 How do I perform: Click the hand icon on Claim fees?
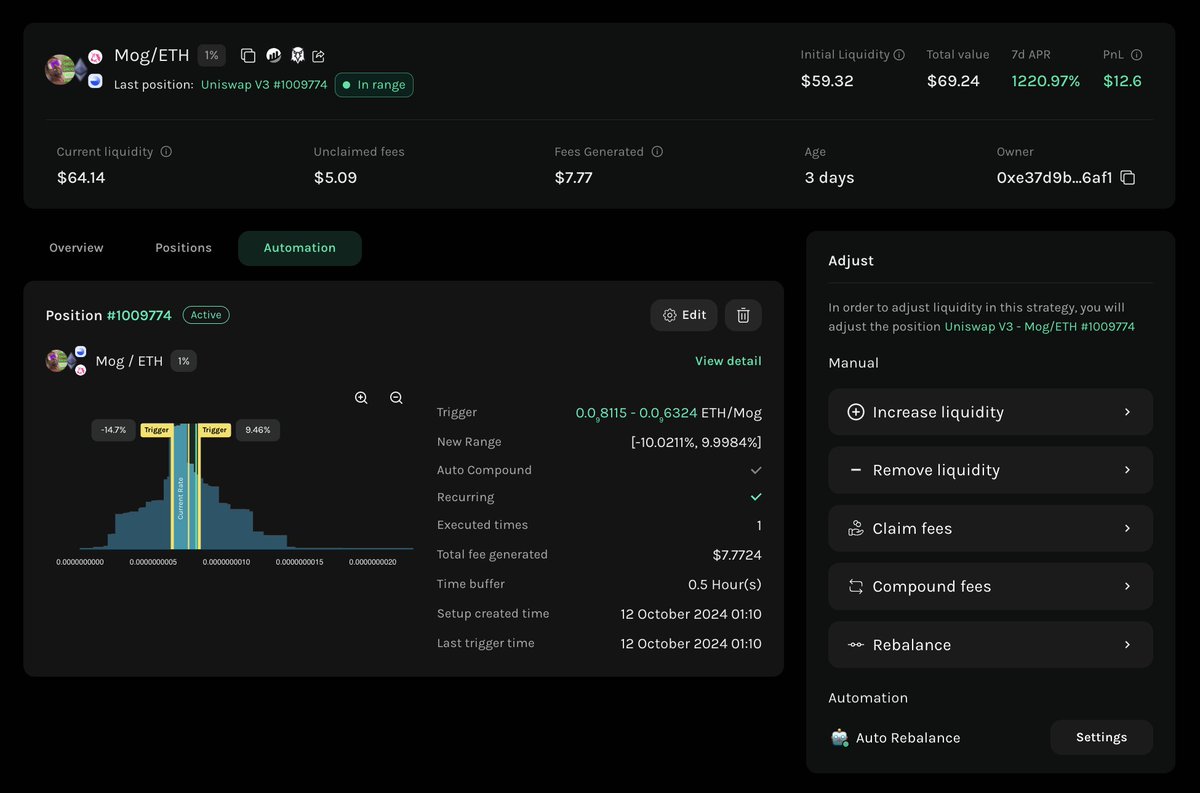pyautogui.click(x=855, y=528)
